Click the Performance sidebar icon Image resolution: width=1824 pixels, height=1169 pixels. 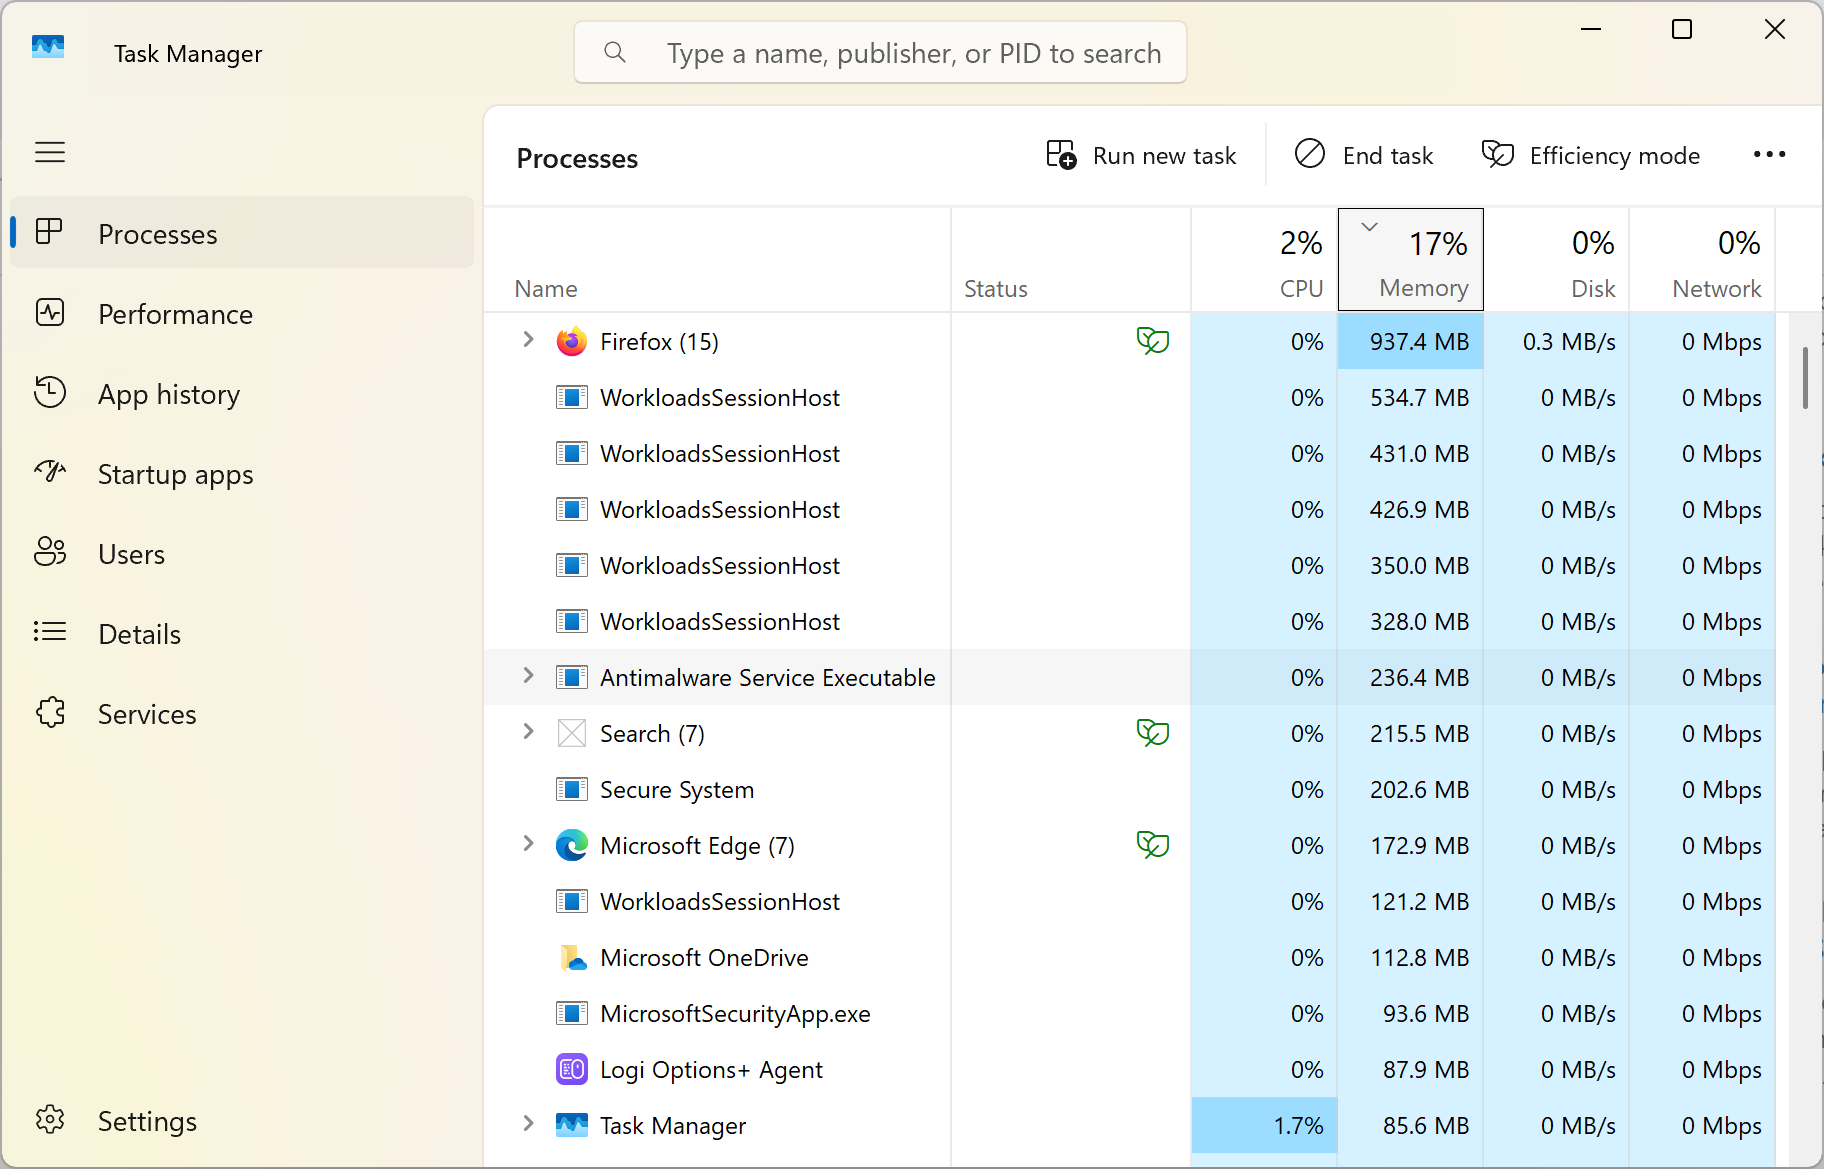tap(50, 313)
